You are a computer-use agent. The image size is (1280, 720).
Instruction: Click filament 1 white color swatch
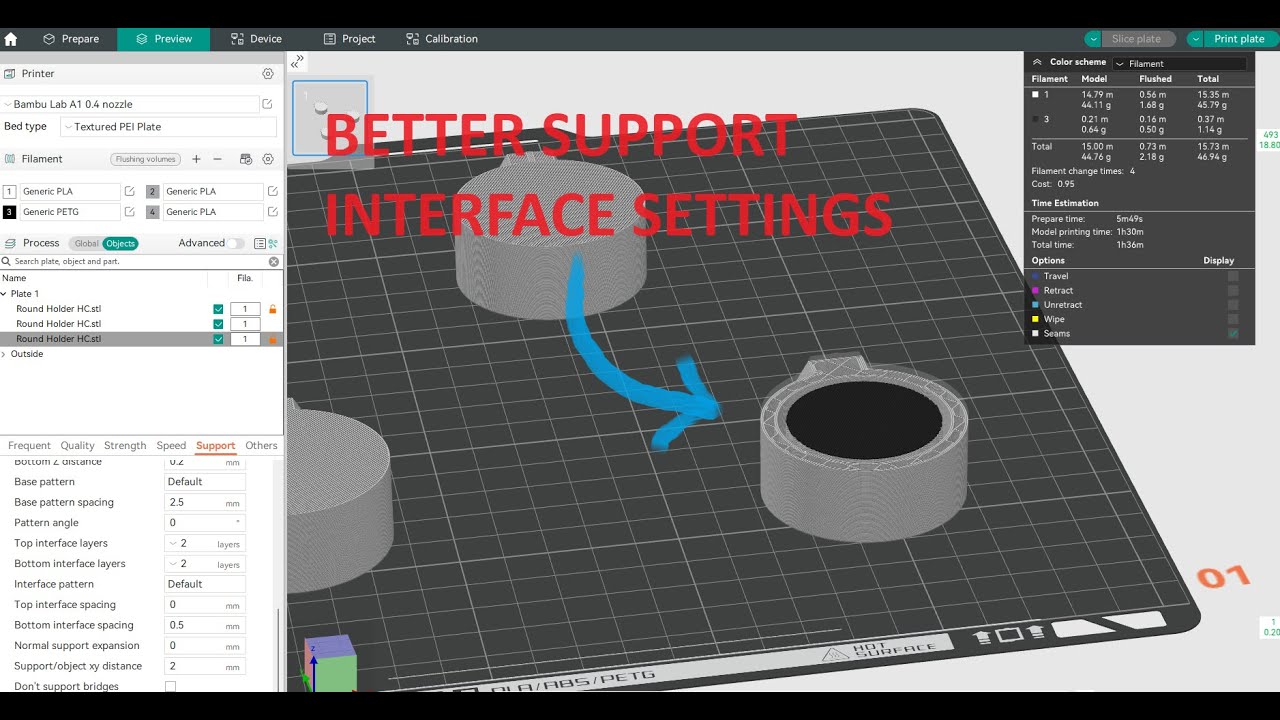(9, 191)
